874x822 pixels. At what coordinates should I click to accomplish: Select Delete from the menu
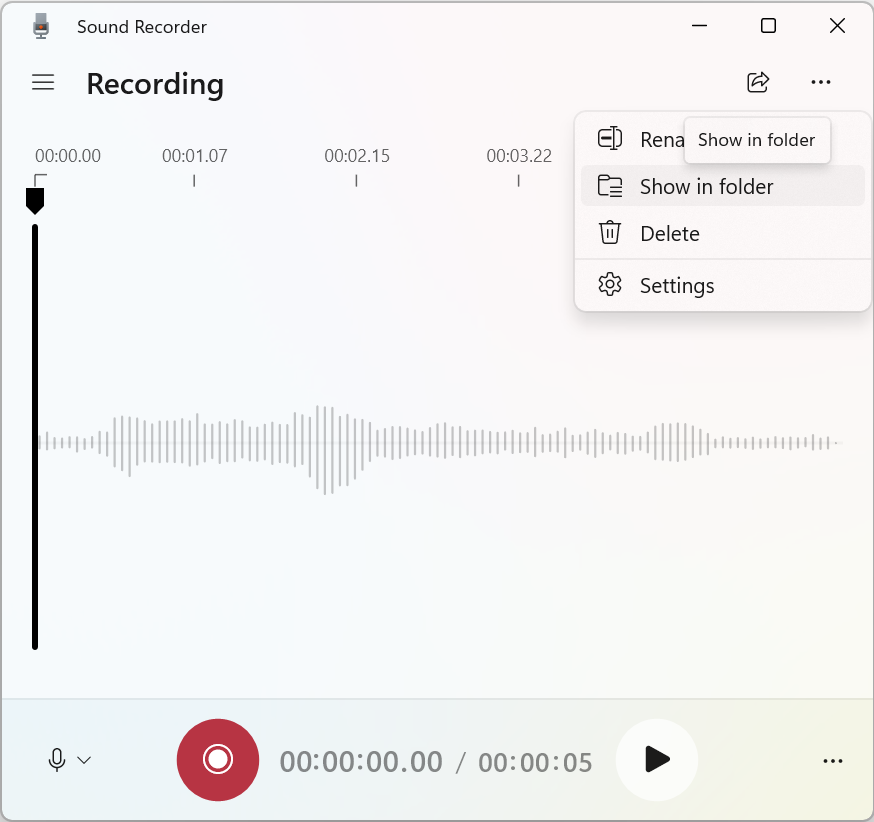(722, 233)
